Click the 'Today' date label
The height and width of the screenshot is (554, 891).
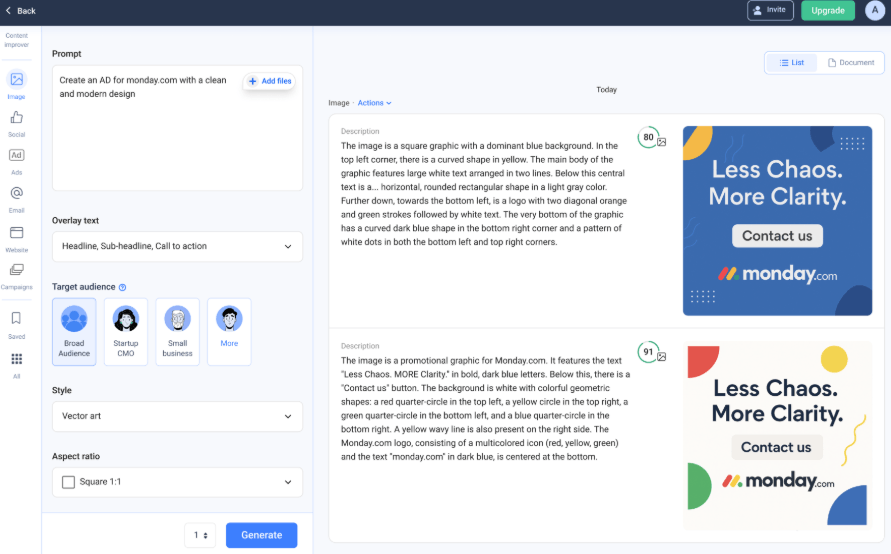(606, 90)
